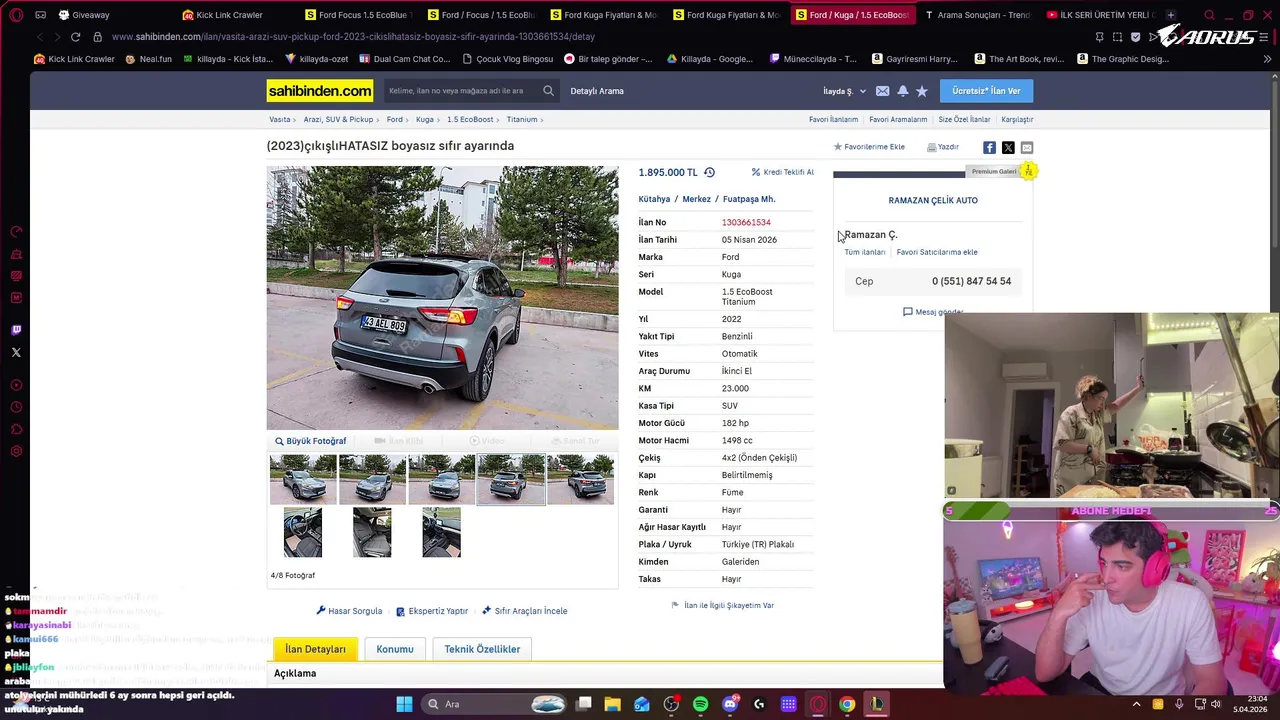Screen dimensions: 1280x720
Task: Share listing on Facebook
Action: (x=989, y=147)
